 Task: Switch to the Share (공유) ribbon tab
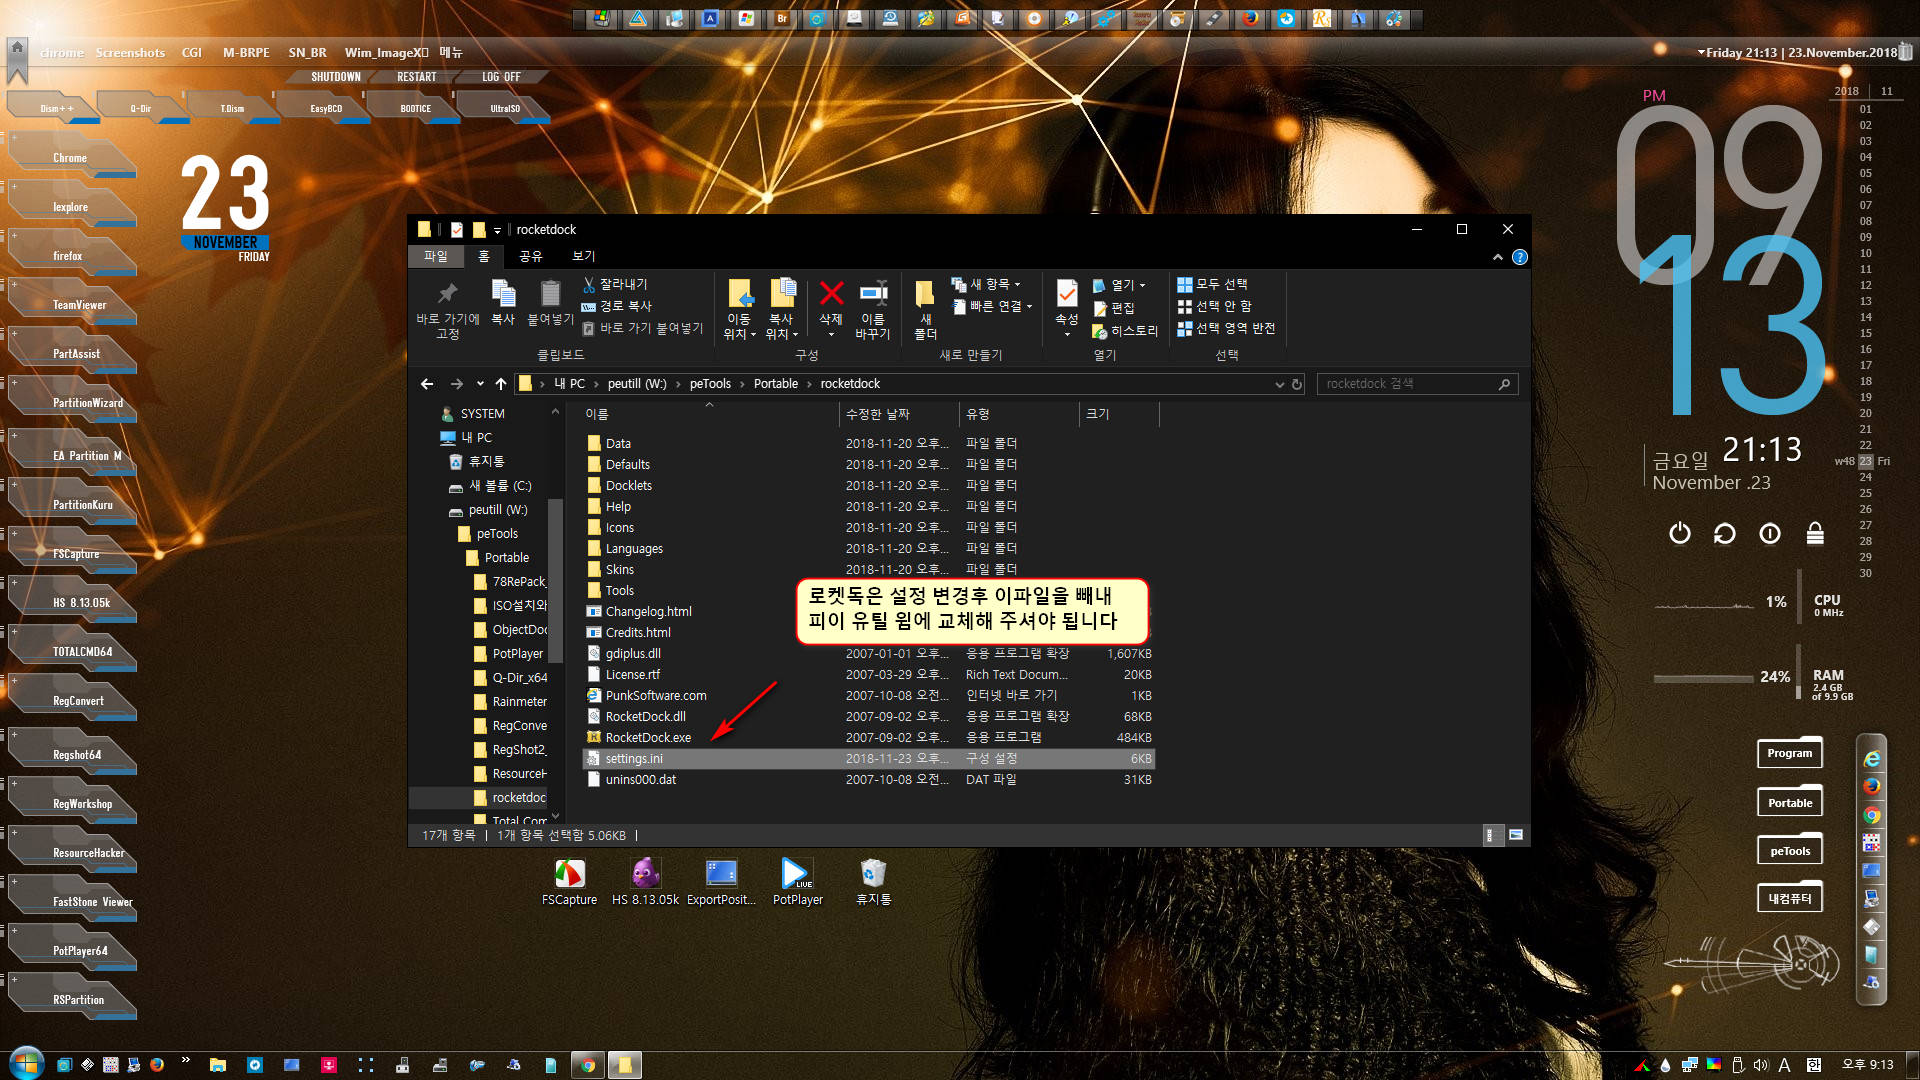(531, 257)
